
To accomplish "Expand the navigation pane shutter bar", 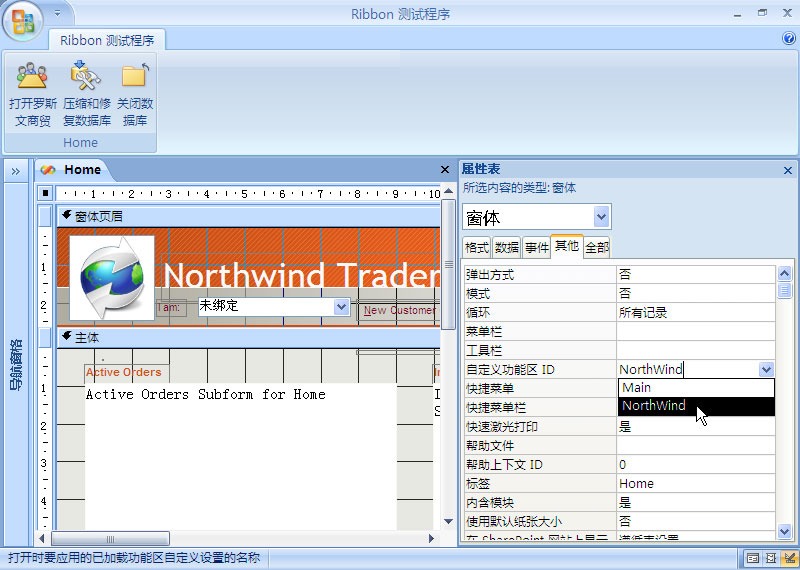I will click(16, 171).
